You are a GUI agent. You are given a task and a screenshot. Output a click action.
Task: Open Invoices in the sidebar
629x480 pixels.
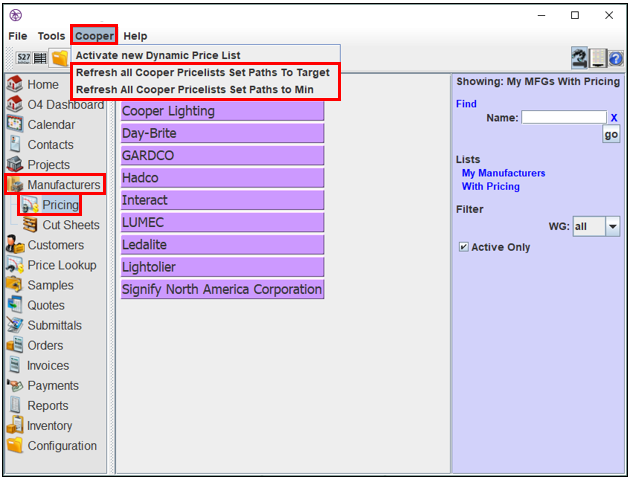[x=38, y=365]
